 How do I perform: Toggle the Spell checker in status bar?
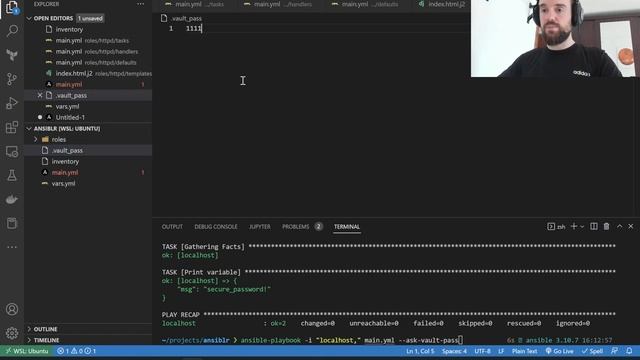[592, 351]
